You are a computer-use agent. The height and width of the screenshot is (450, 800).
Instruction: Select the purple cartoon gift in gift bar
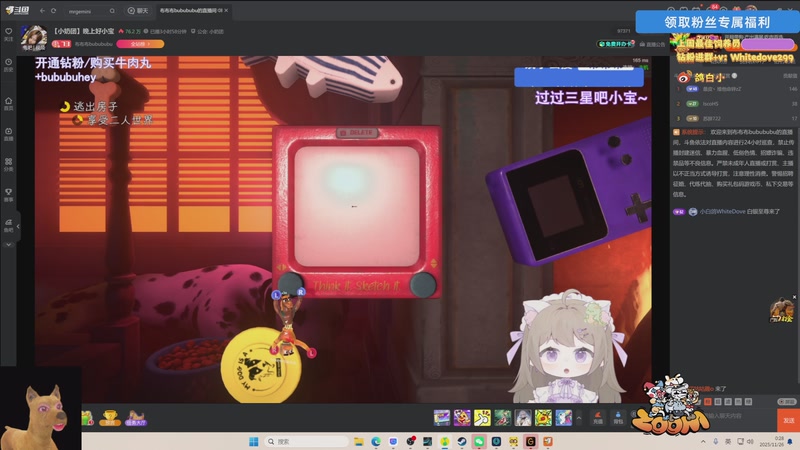[x=462, y=418]
